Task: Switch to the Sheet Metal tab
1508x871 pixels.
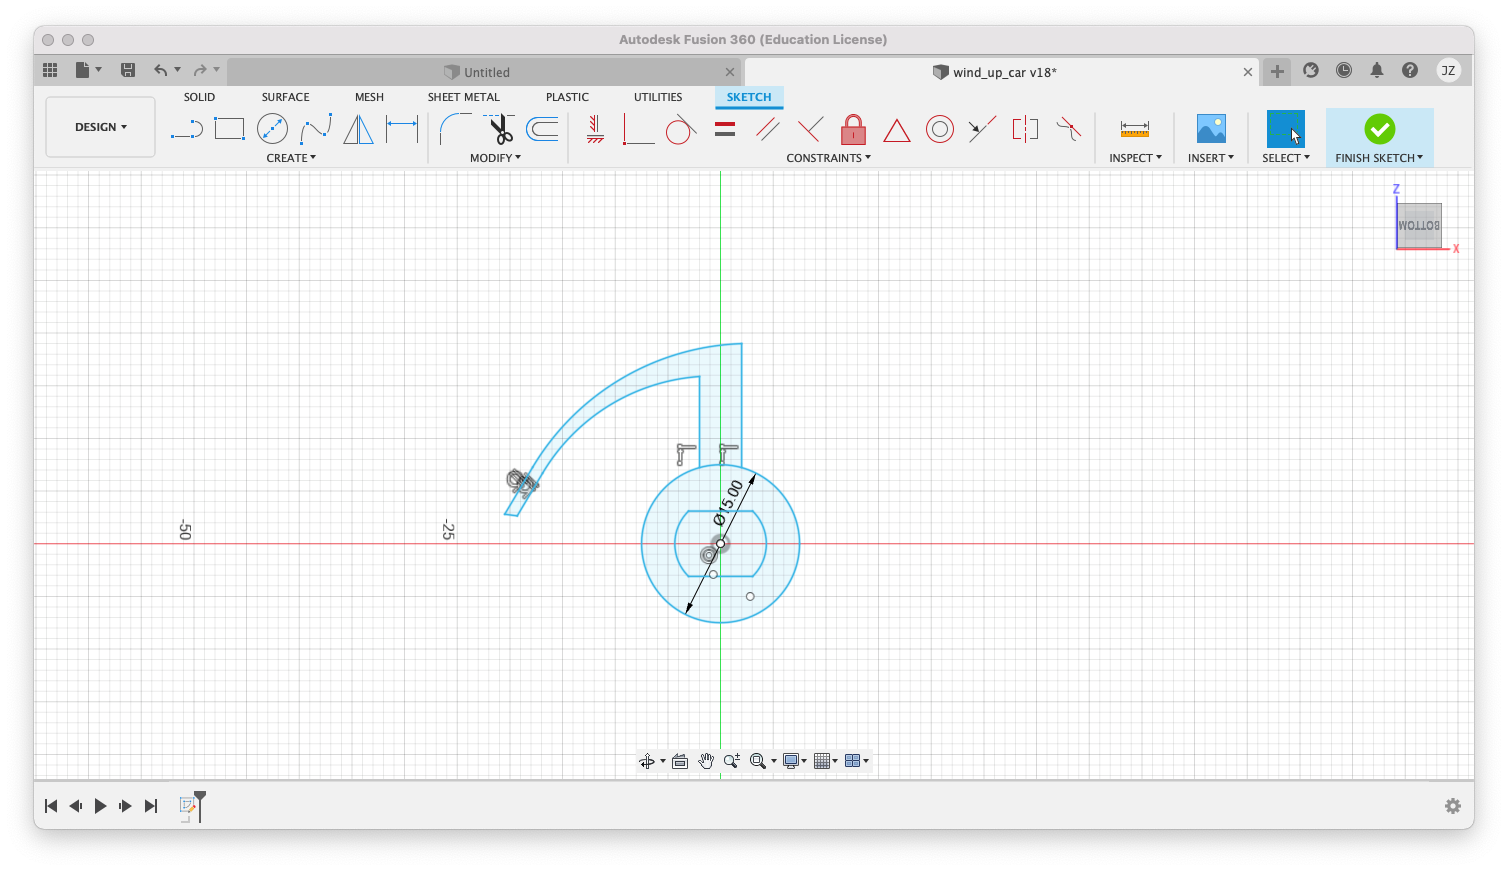Action: pos(464,97)
